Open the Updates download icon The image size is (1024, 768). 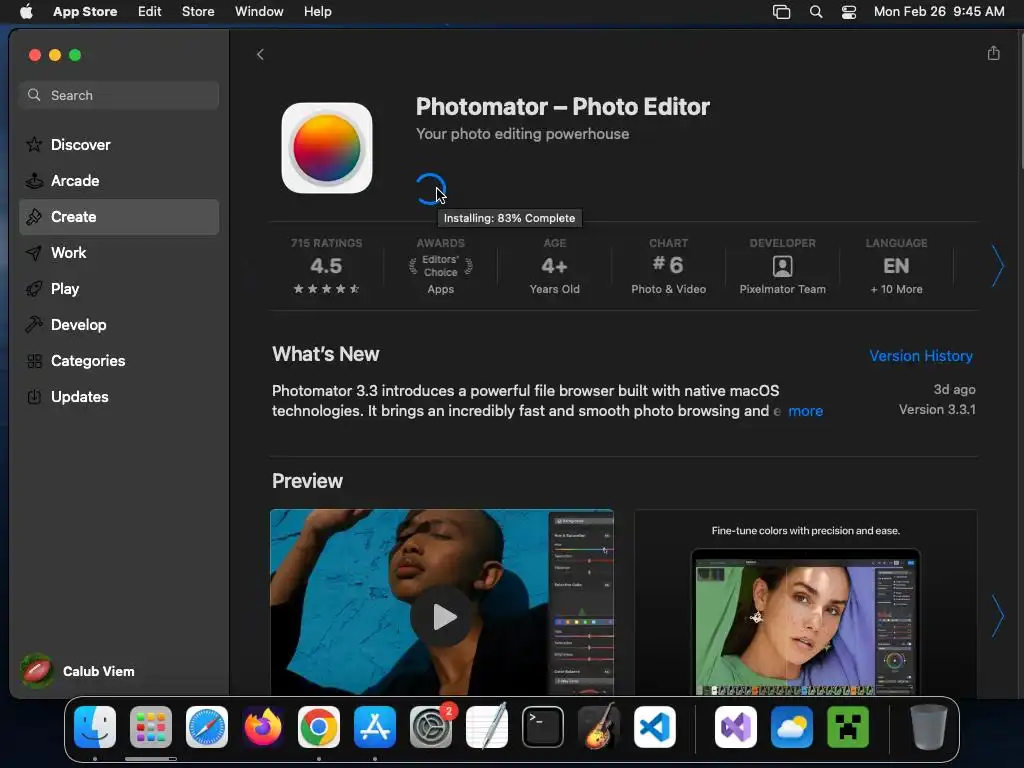(x=34, y=396)
